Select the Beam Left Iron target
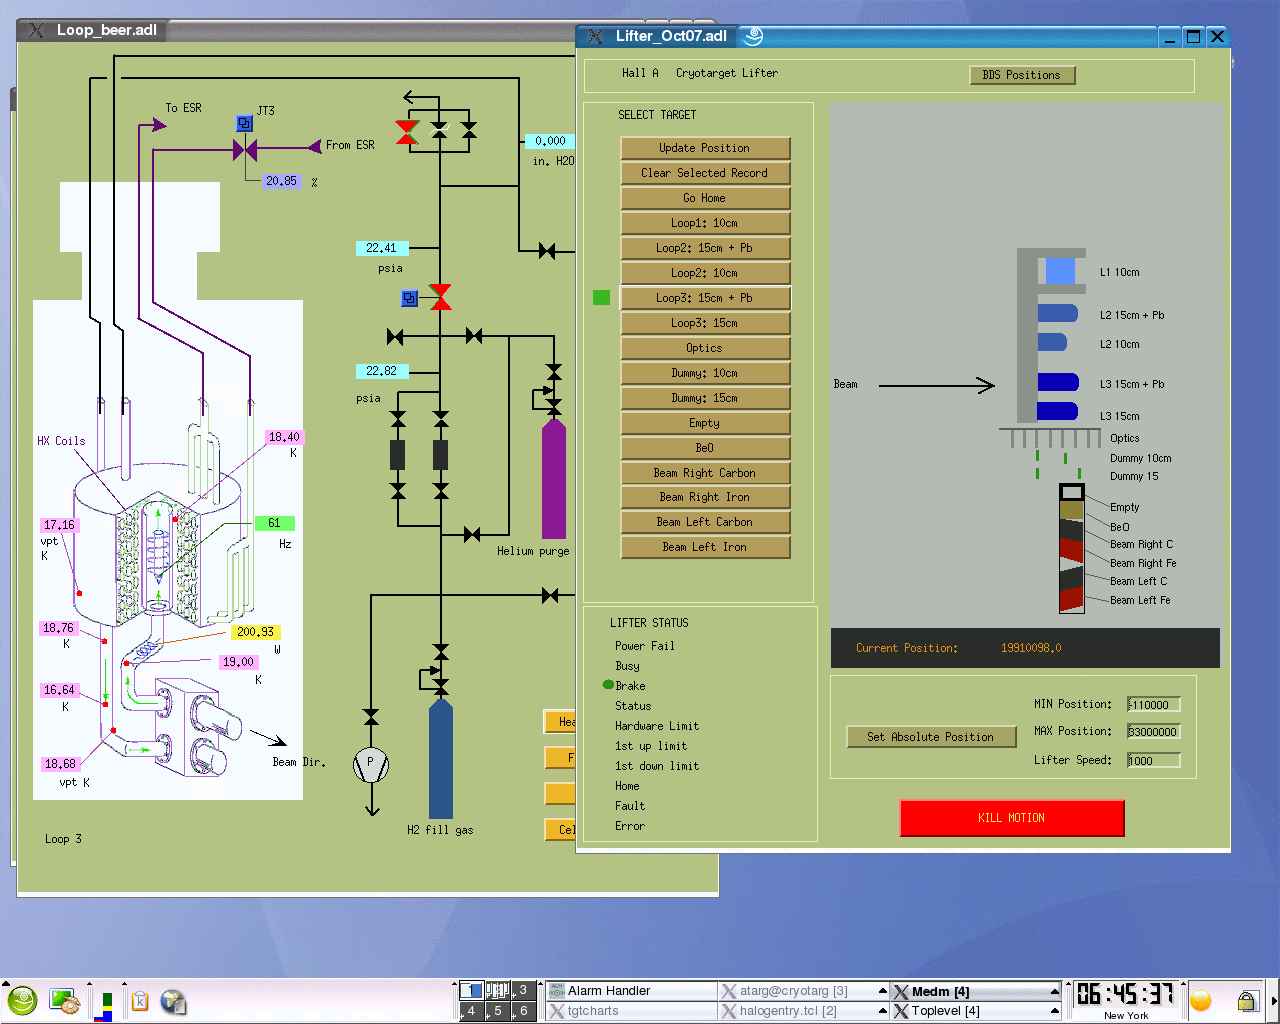The height and width of the screenshot is (1024, 1280). [x=705, y=547]
